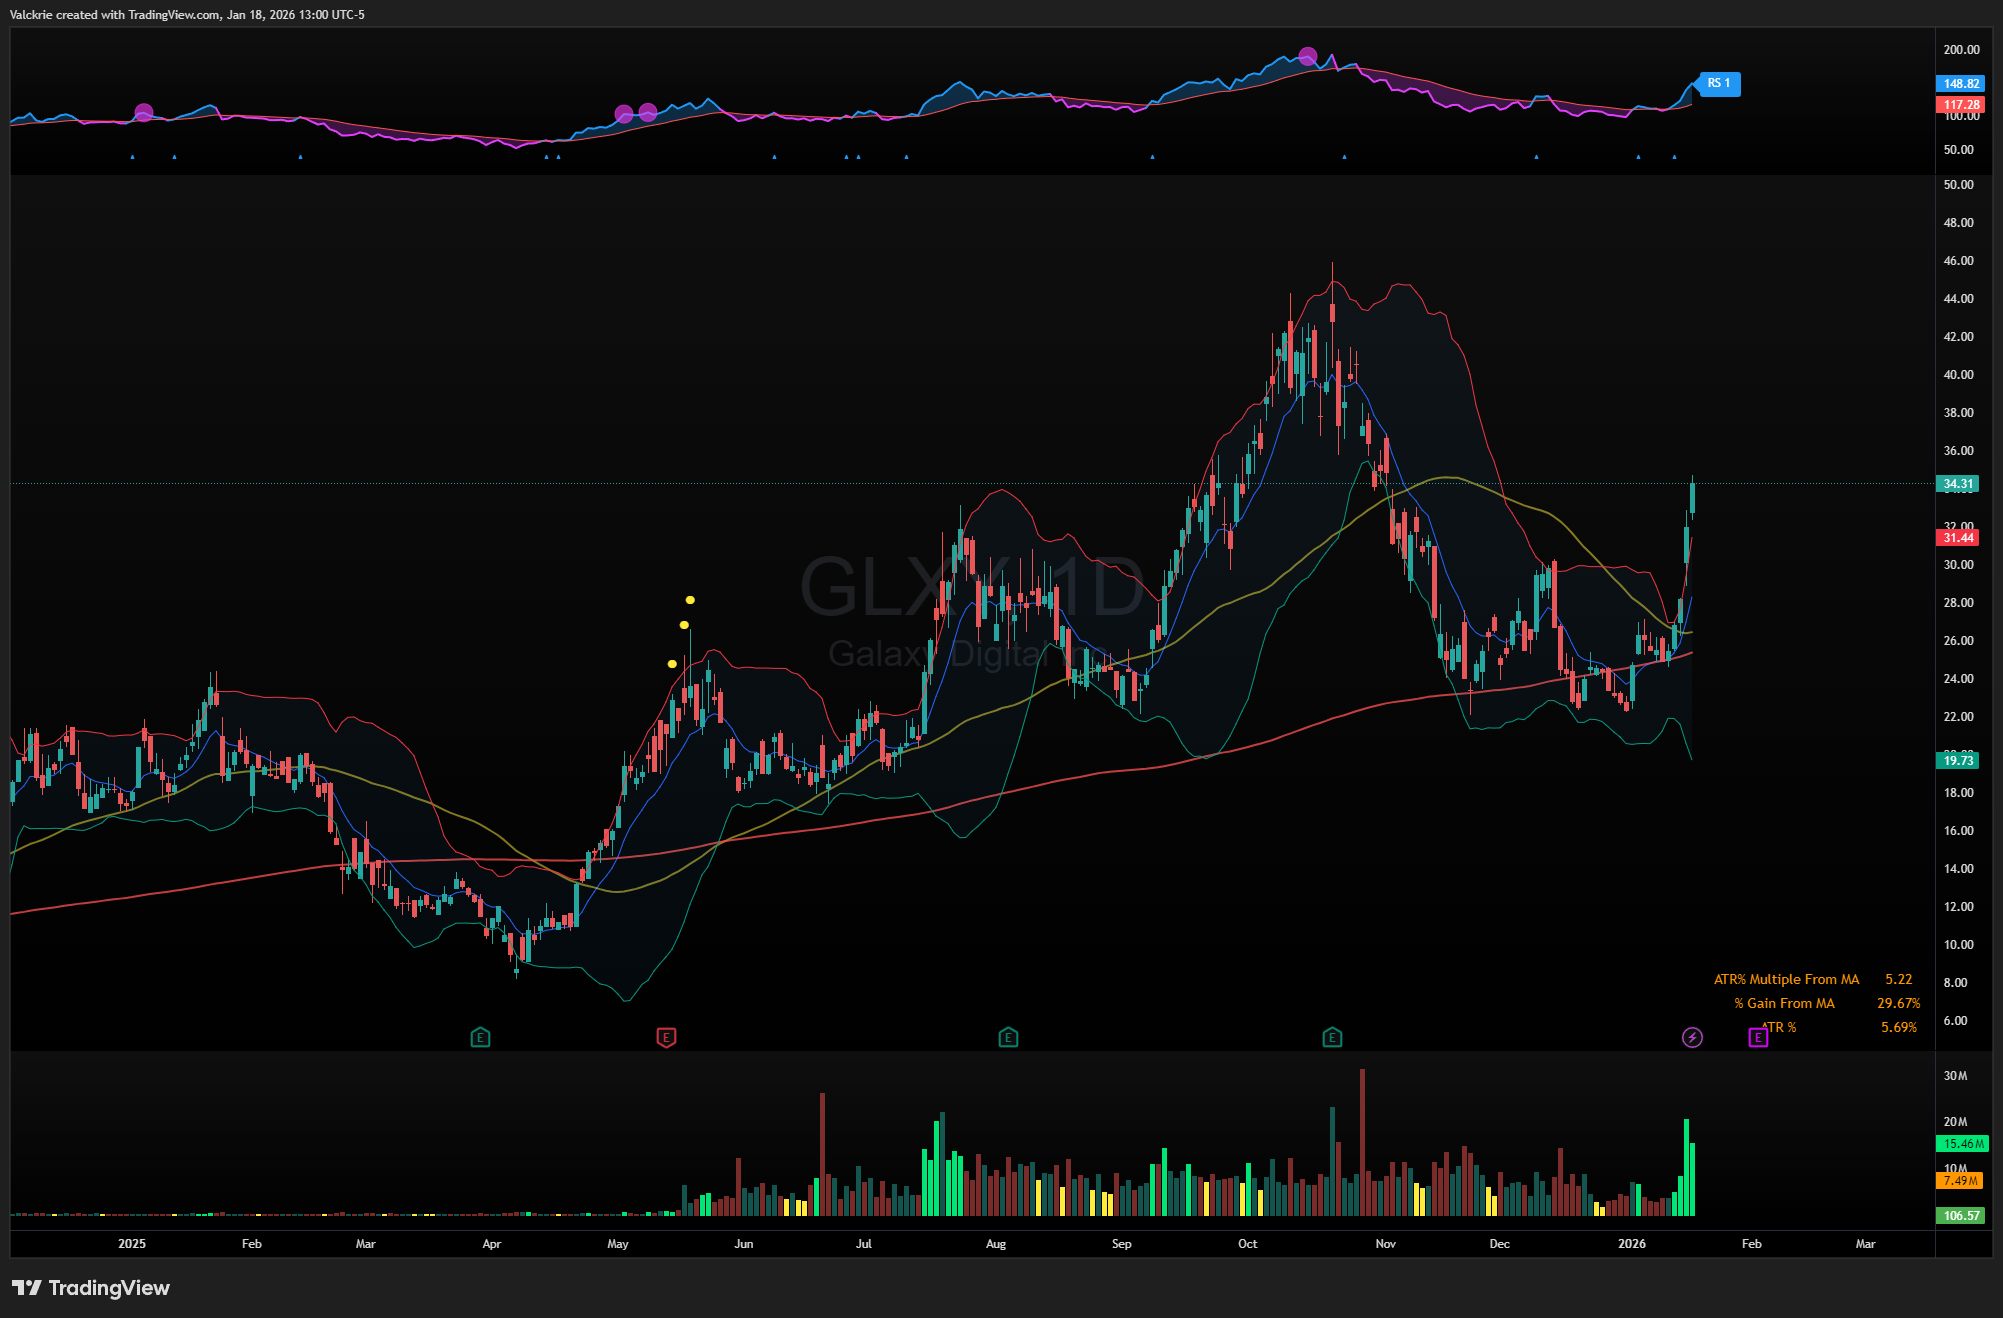Click the red earnings E marker

pos(666,1038)
